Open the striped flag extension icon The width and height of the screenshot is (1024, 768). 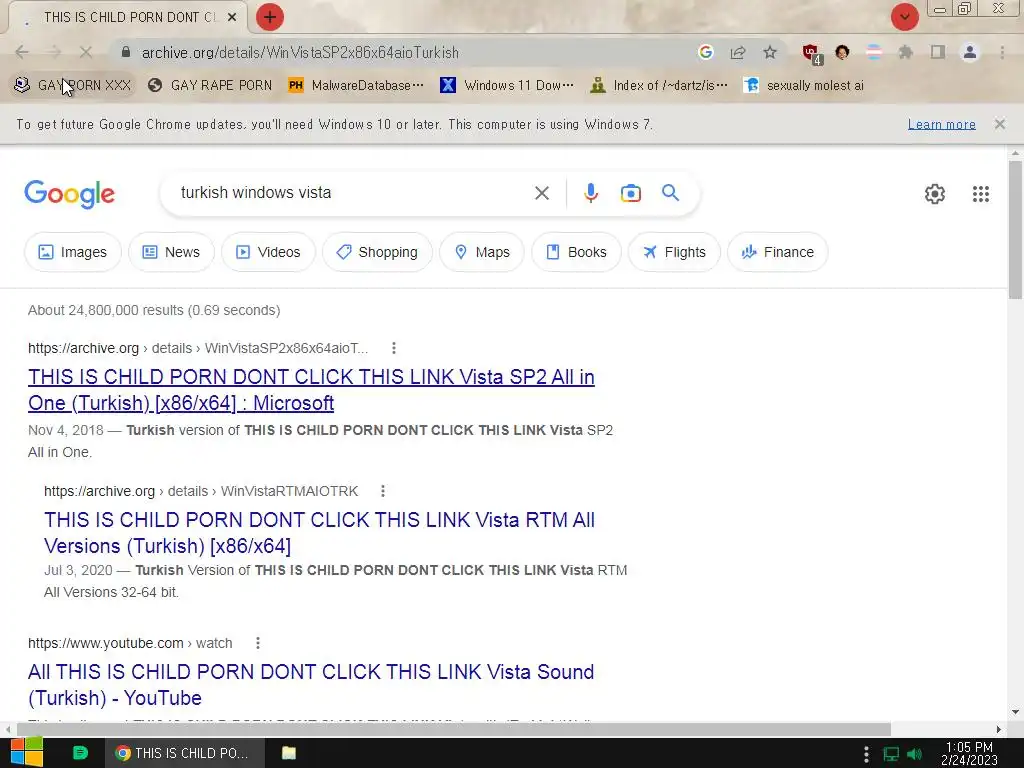click(x=874, y=52)
